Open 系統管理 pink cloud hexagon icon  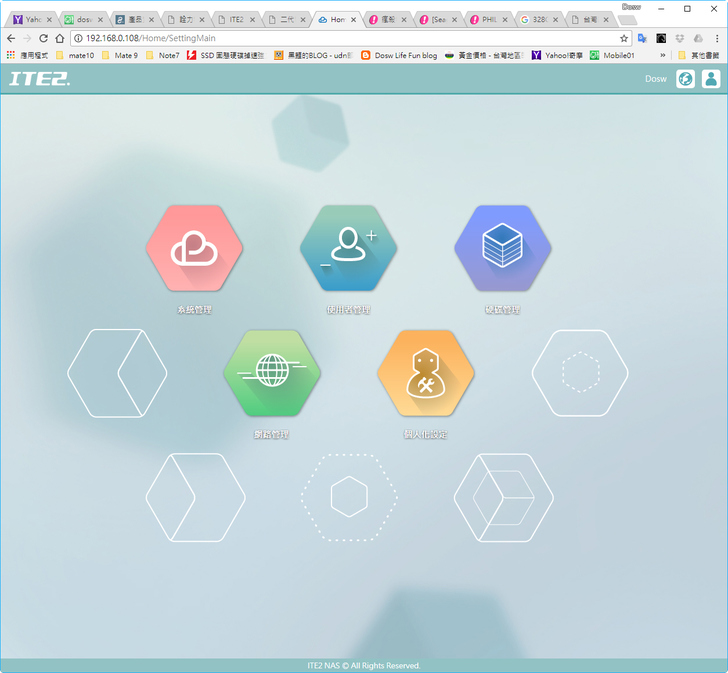click(194, 248)
